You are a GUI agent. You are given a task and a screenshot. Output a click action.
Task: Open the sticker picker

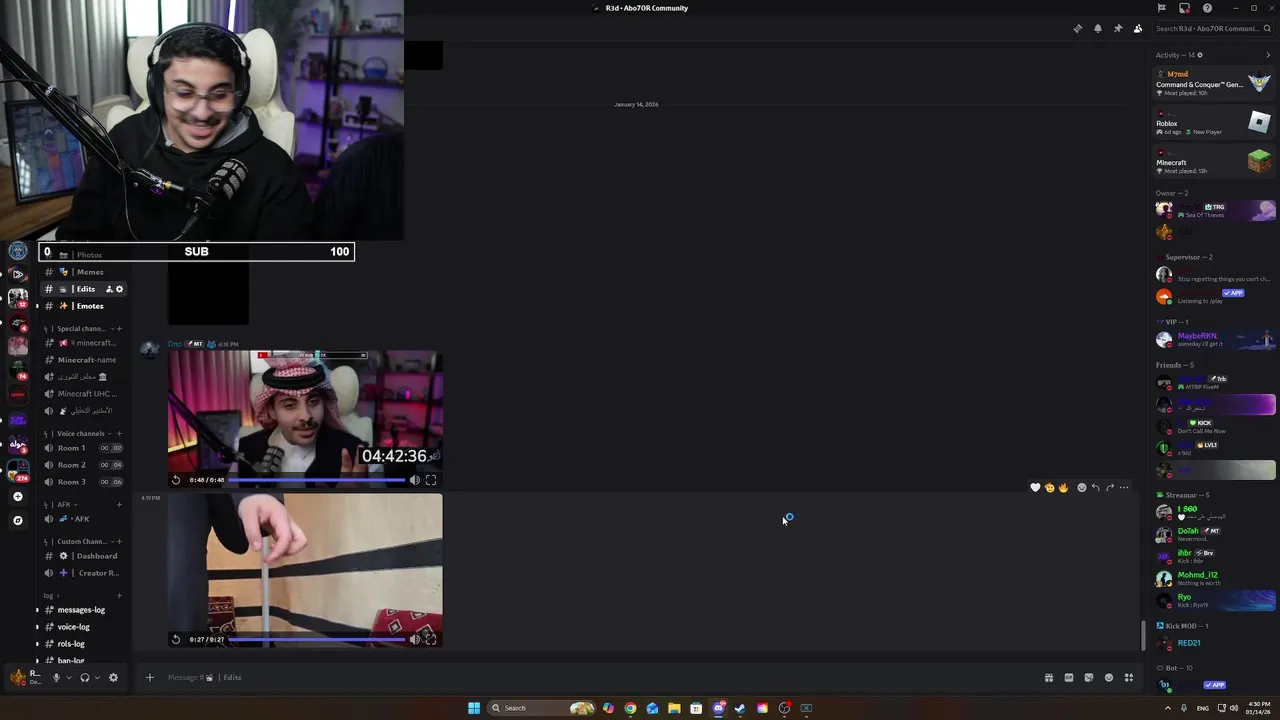pos(1088,677)
